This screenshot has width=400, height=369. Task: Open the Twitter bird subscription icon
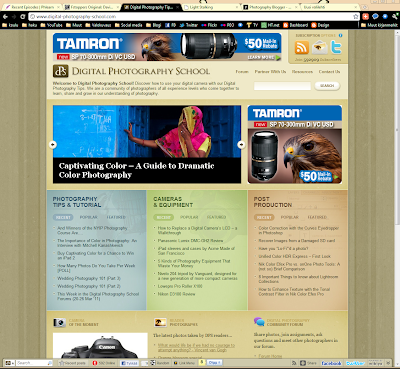[x=336, y=47]
